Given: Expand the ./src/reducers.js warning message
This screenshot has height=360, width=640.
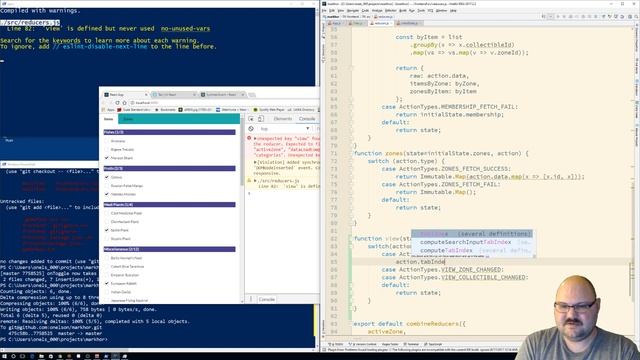Looking at the screenshot, I should tap(255, 180).
